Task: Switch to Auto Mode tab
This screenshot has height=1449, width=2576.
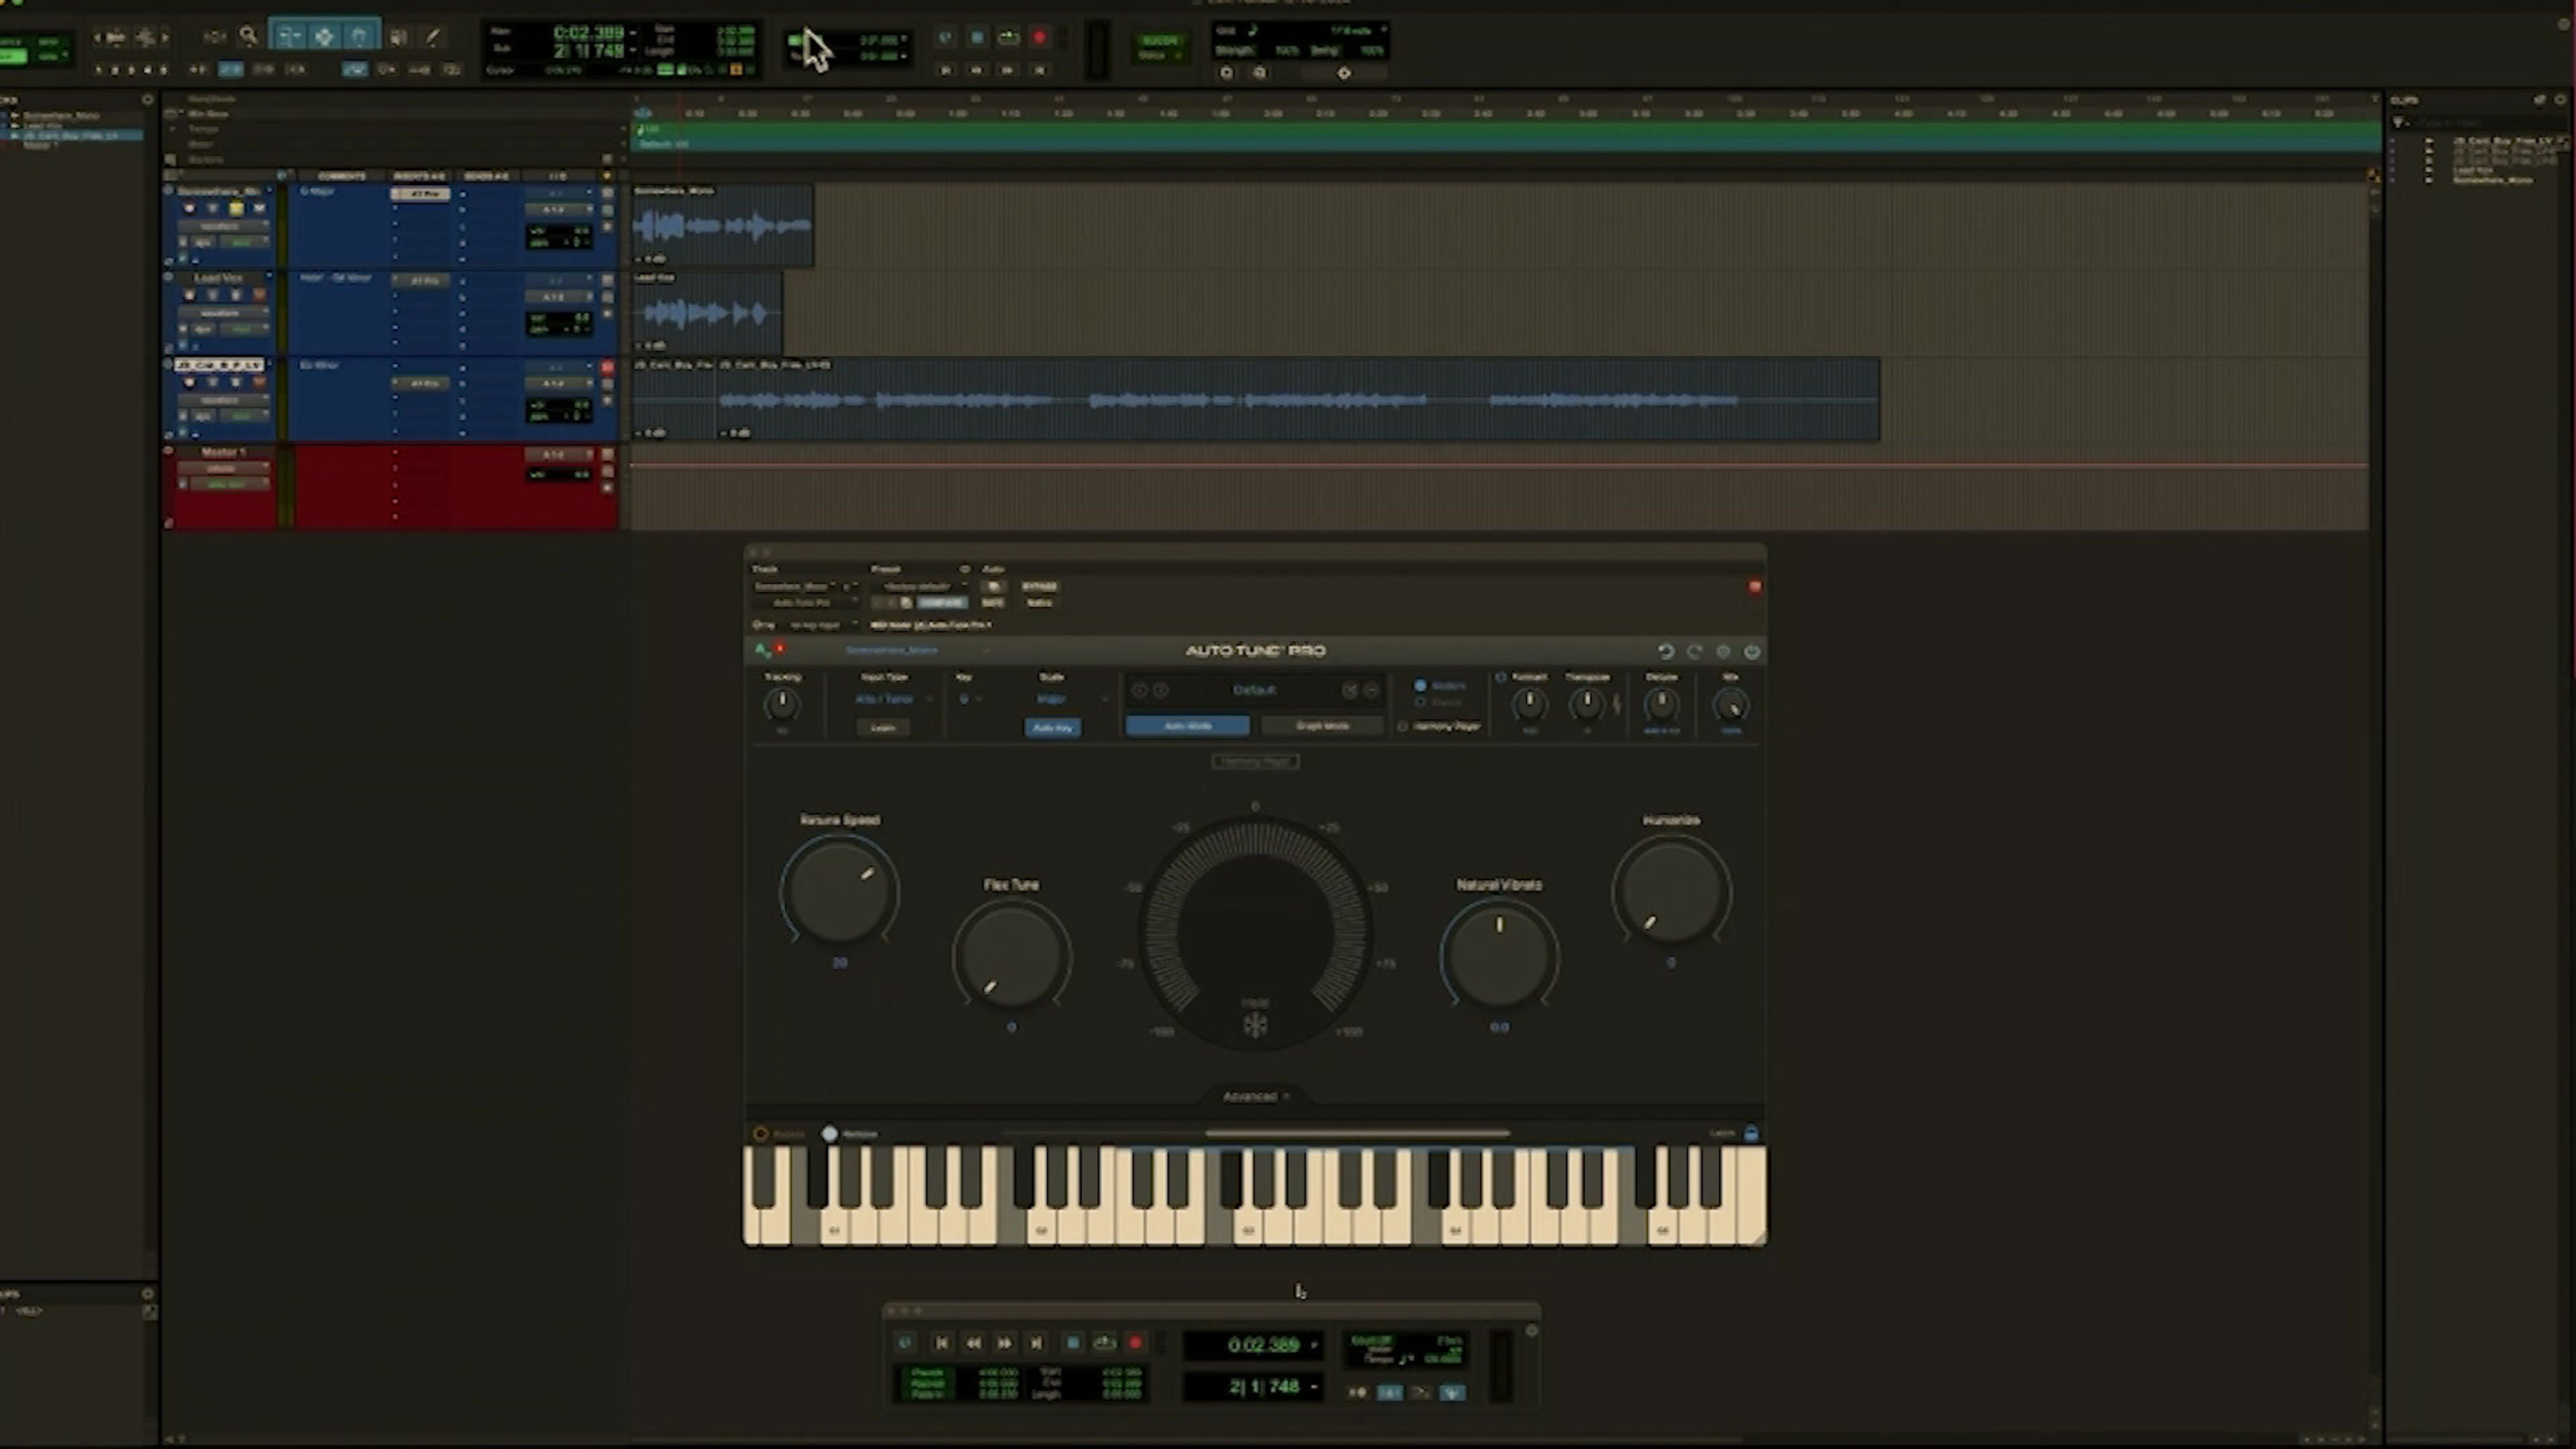Action: click(x=1188, y=726)
